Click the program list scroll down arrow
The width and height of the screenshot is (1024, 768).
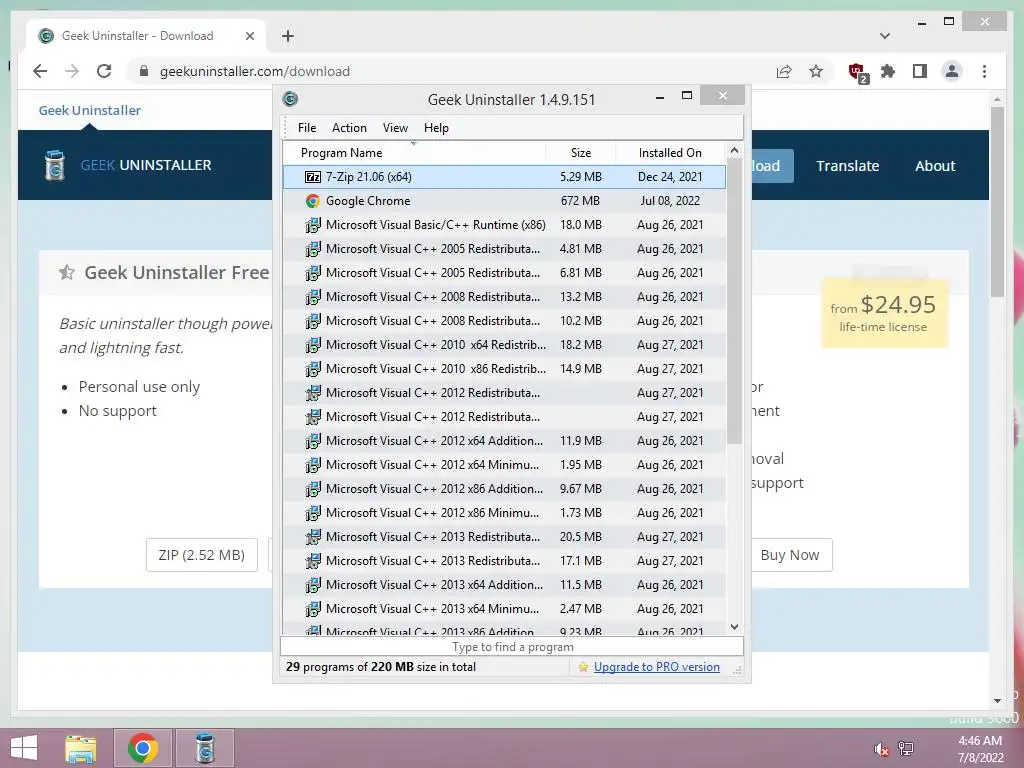[x=734, y=627]
